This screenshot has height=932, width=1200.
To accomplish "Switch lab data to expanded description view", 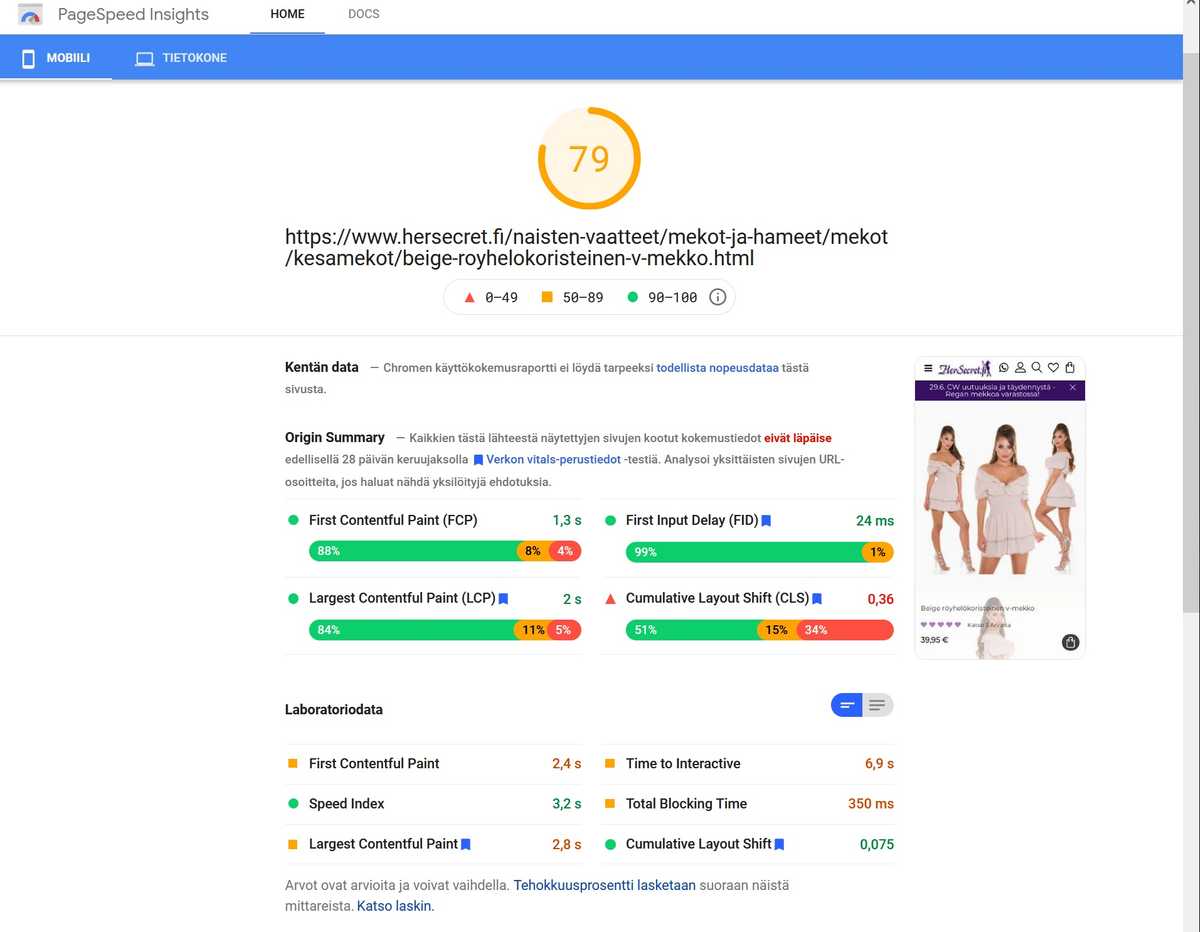I will click(x=877, y=705).
